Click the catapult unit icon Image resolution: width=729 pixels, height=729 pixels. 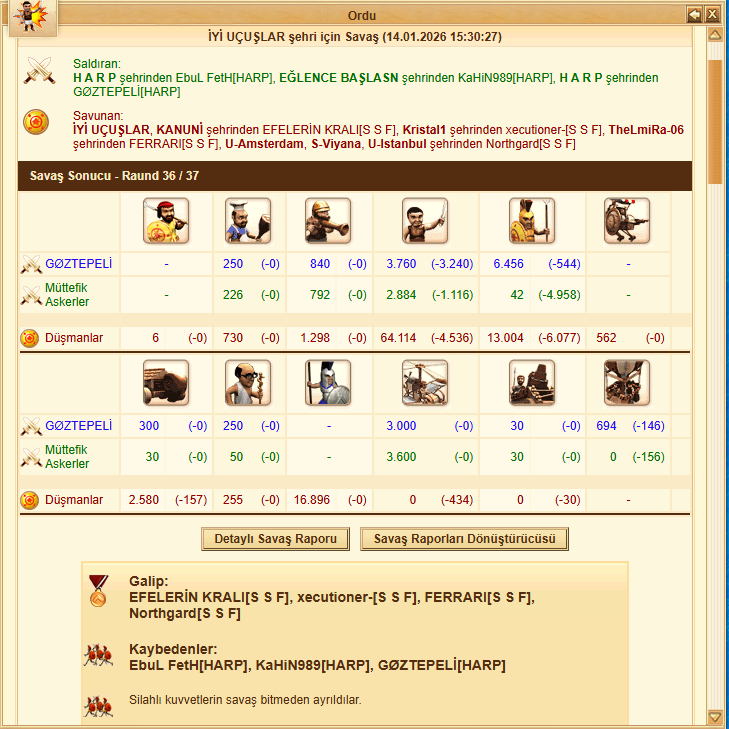532,383
